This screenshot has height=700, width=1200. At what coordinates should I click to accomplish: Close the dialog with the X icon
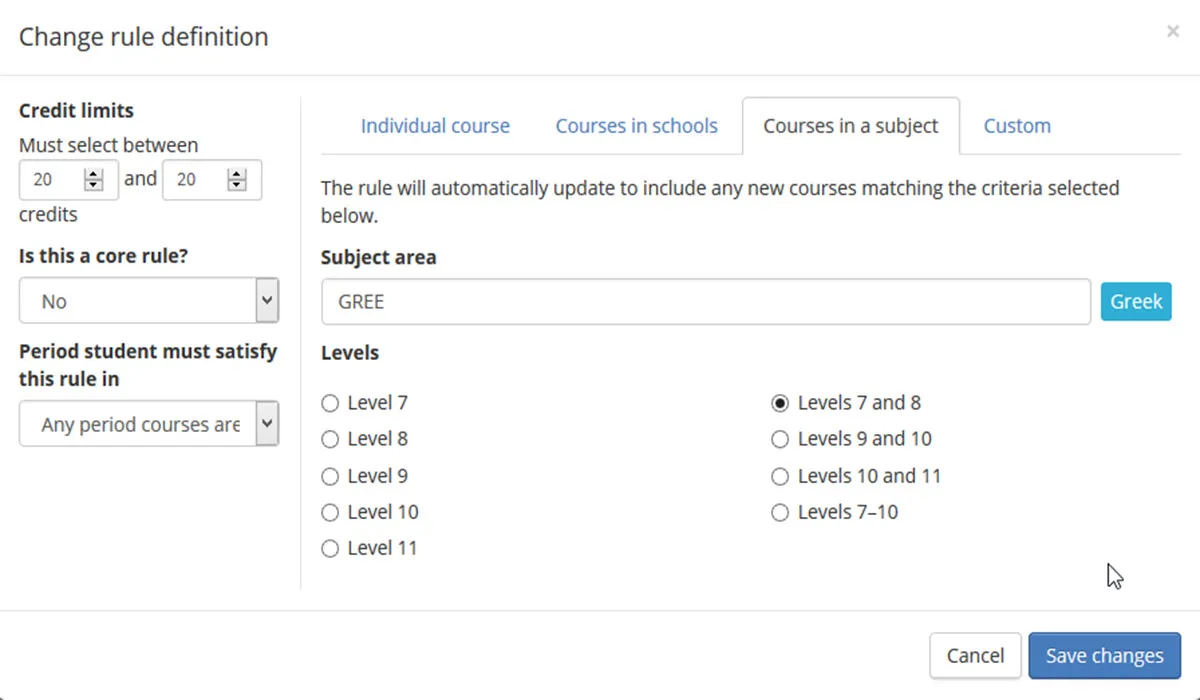tap(1172, 32)
